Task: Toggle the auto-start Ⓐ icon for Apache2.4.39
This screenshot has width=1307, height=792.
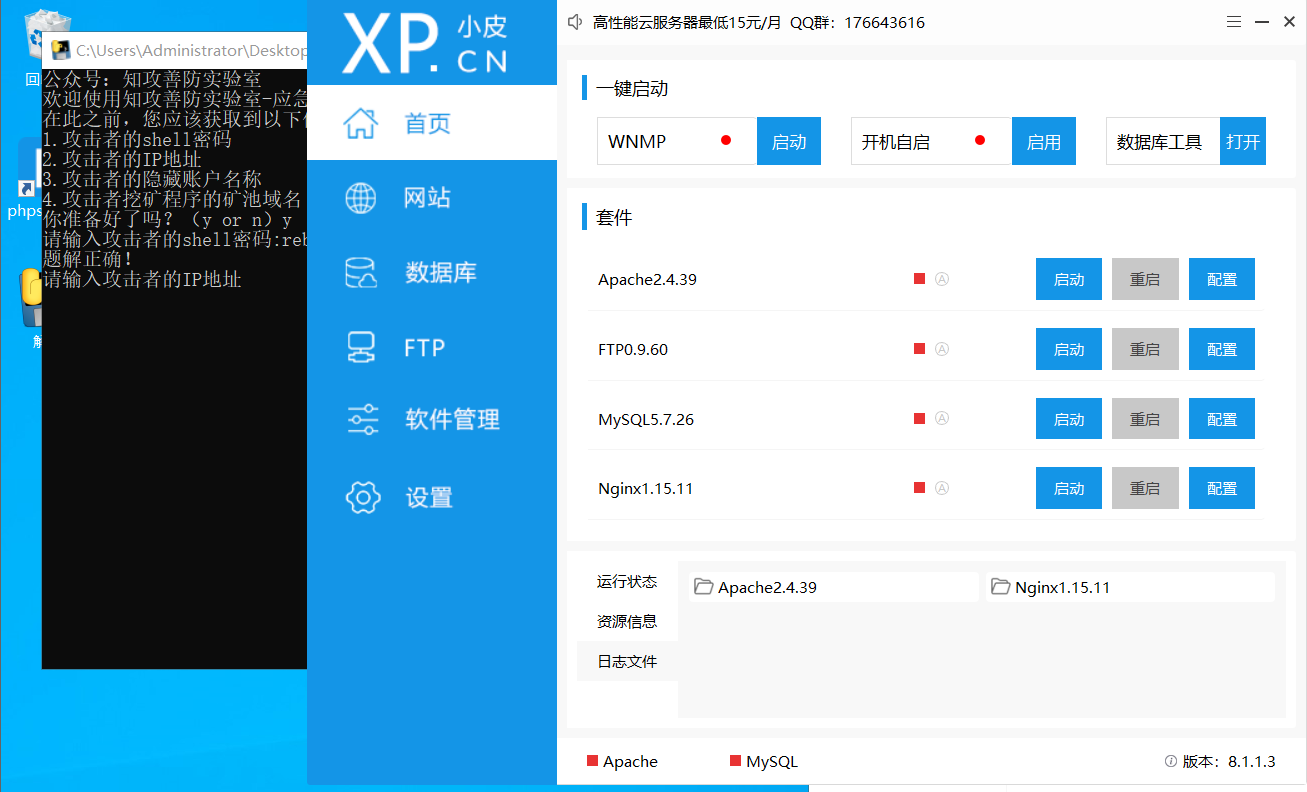Action: pos(941,279)
